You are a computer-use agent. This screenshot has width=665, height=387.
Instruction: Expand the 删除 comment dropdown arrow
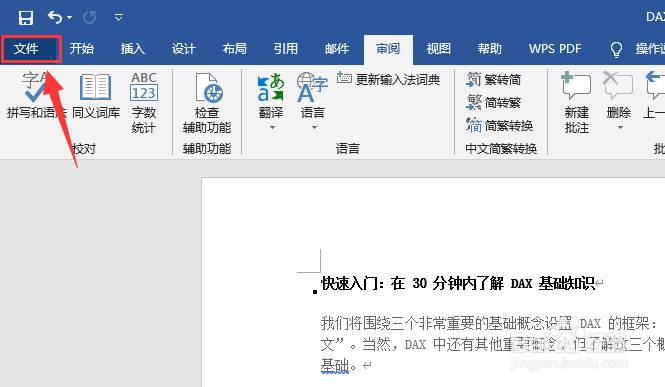tap(620, 127)
